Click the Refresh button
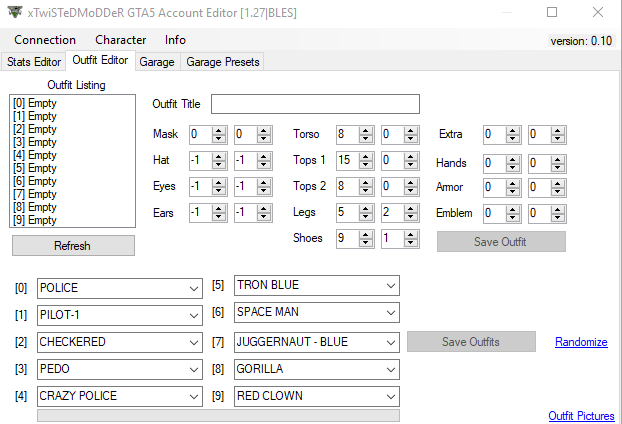Screen dimensions: 622x424 (x=73, y=246)
